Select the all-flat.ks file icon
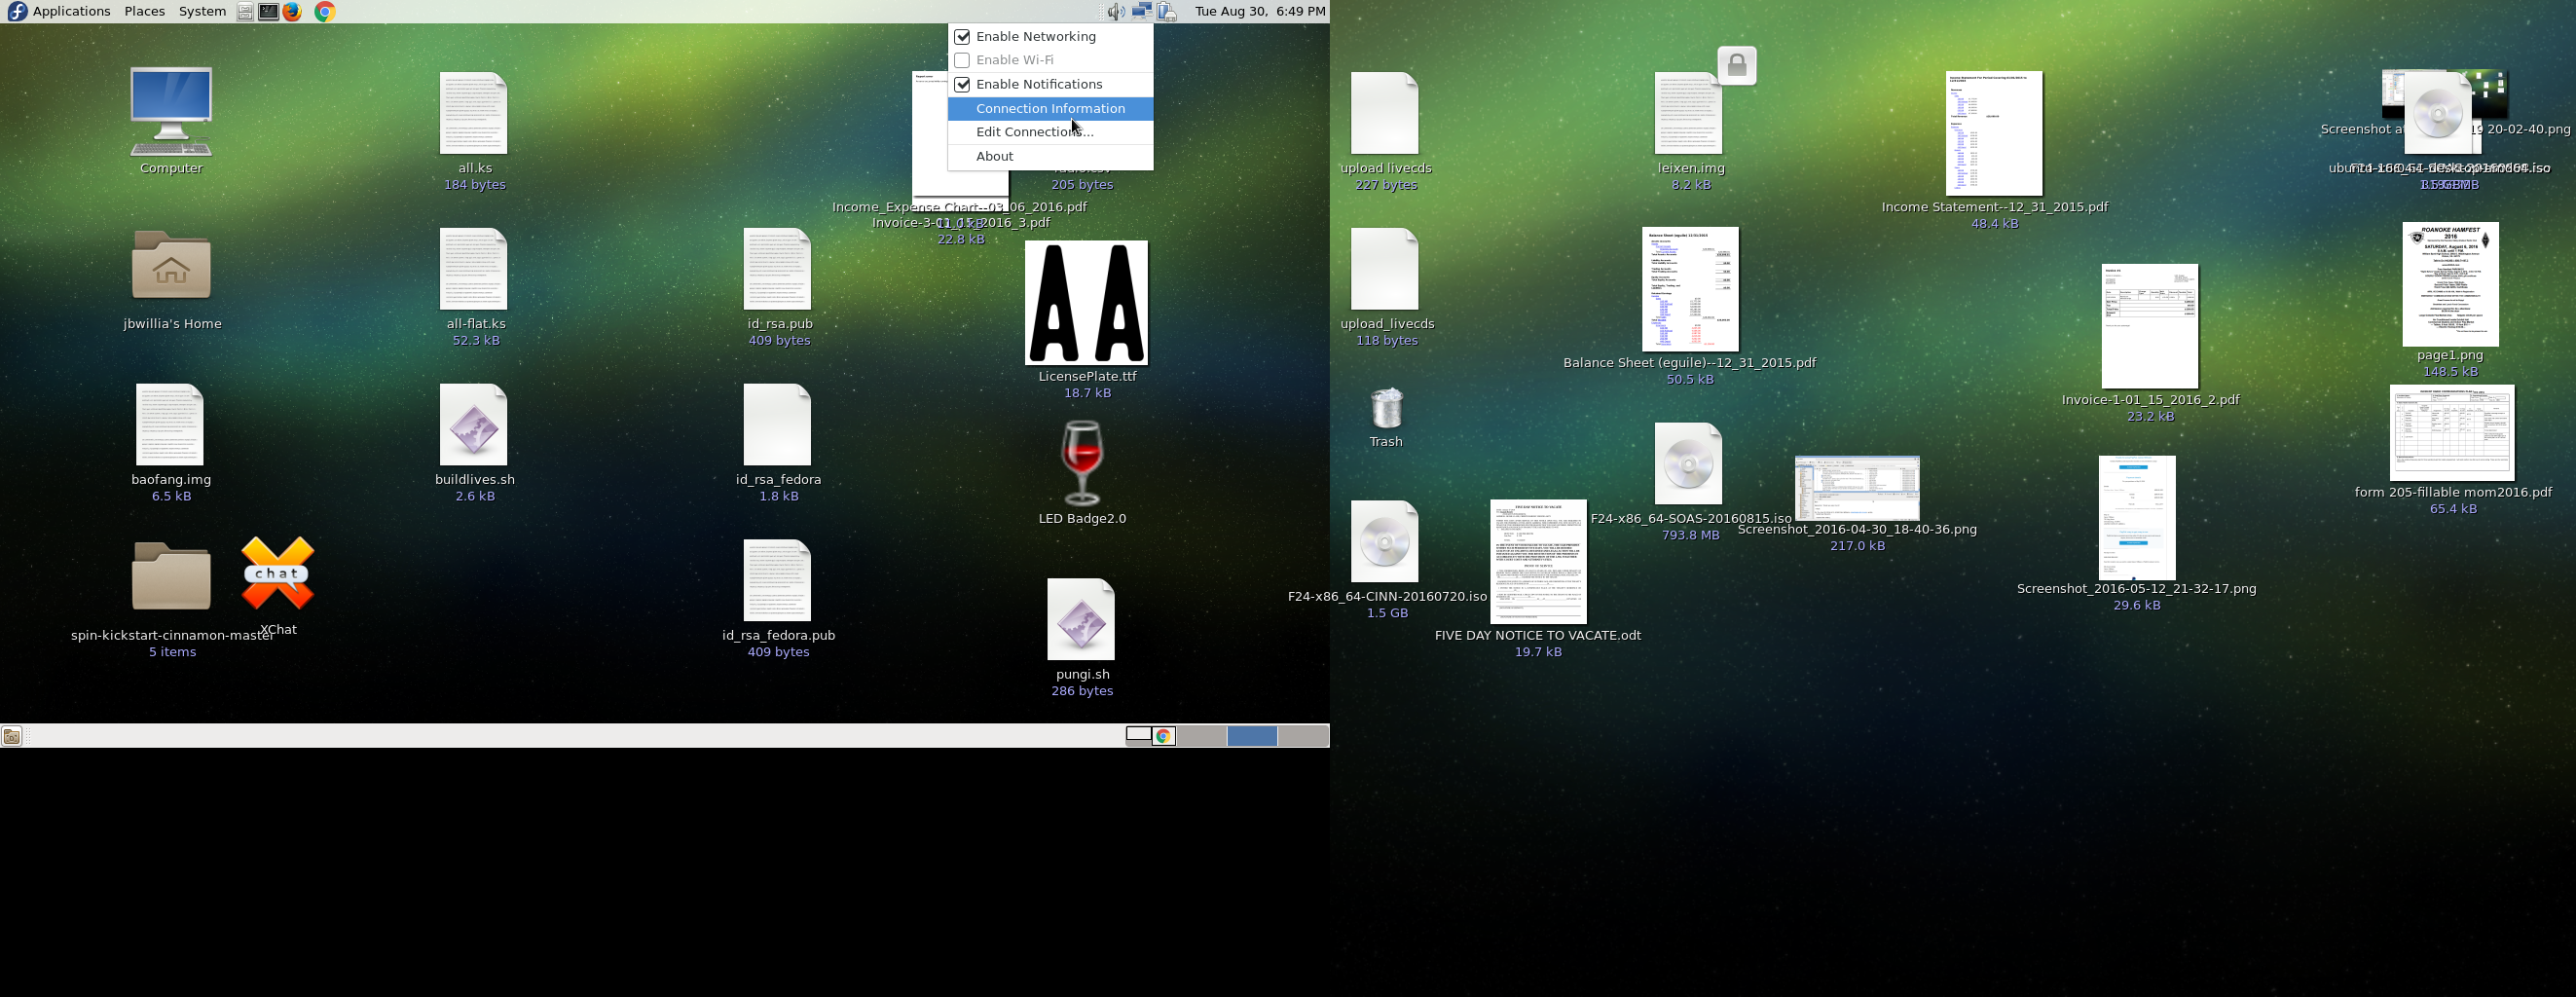This screenshot has width=2576, height=997. coord(474,269)
